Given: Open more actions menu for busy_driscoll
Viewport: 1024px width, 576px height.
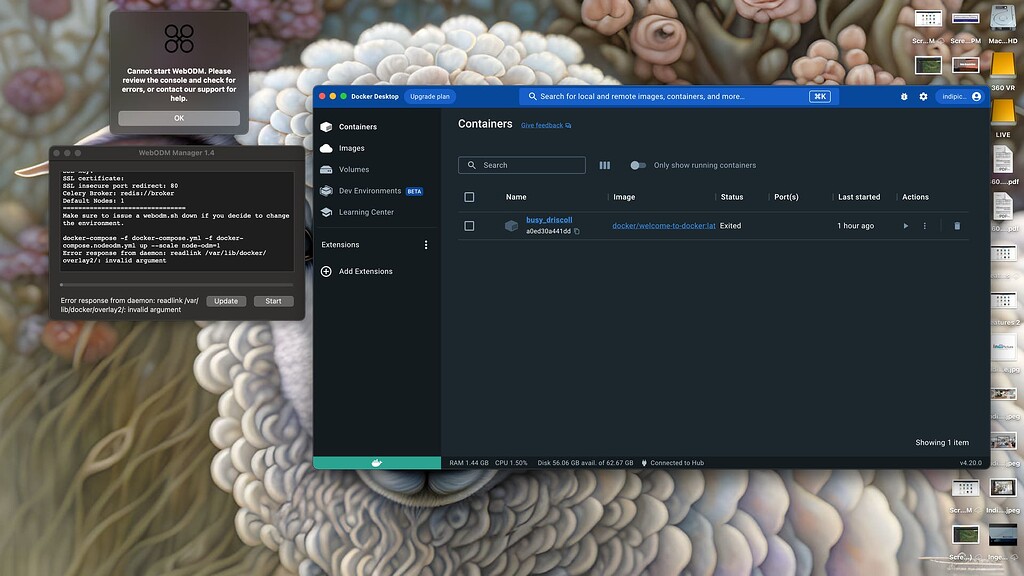Looking at the screenshot, I should pos(924,226).
